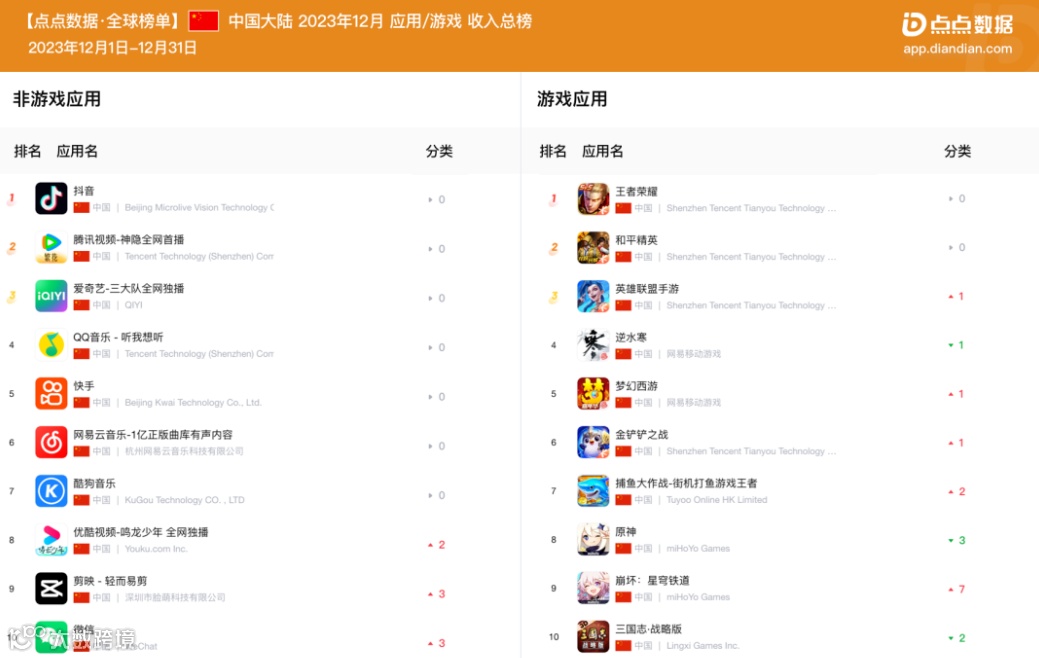
Task: Click rank change value 3 for 剪映
Action: click(x=441, y=594)
